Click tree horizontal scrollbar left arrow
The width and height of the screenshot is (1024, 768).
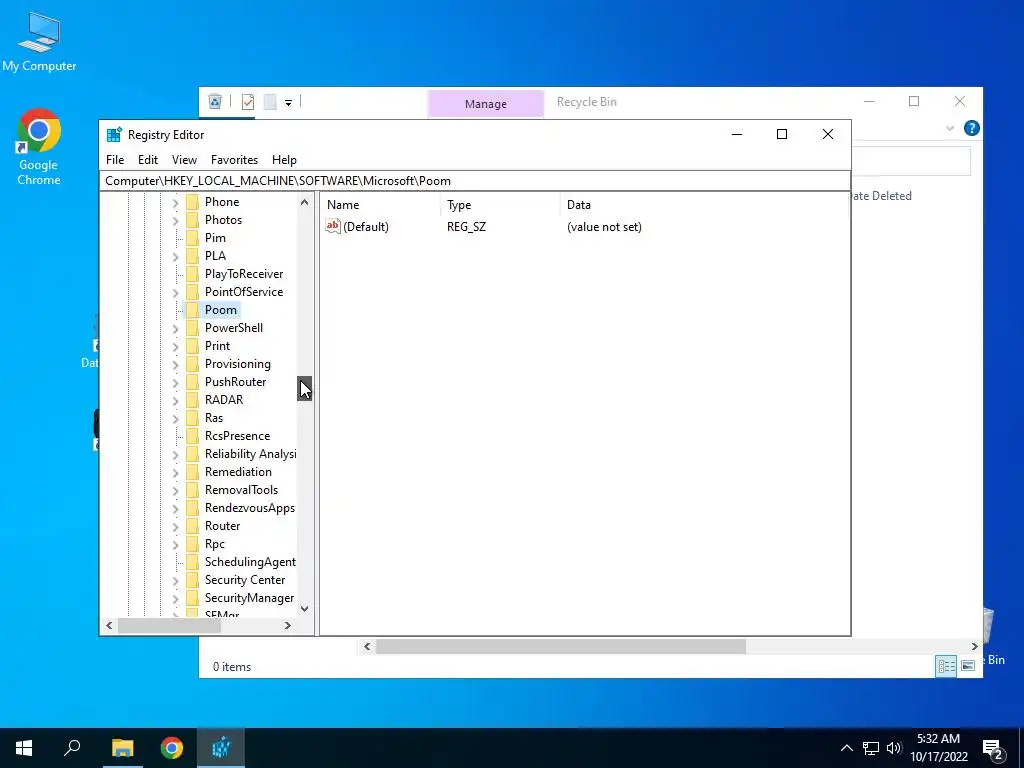(109, 626)
